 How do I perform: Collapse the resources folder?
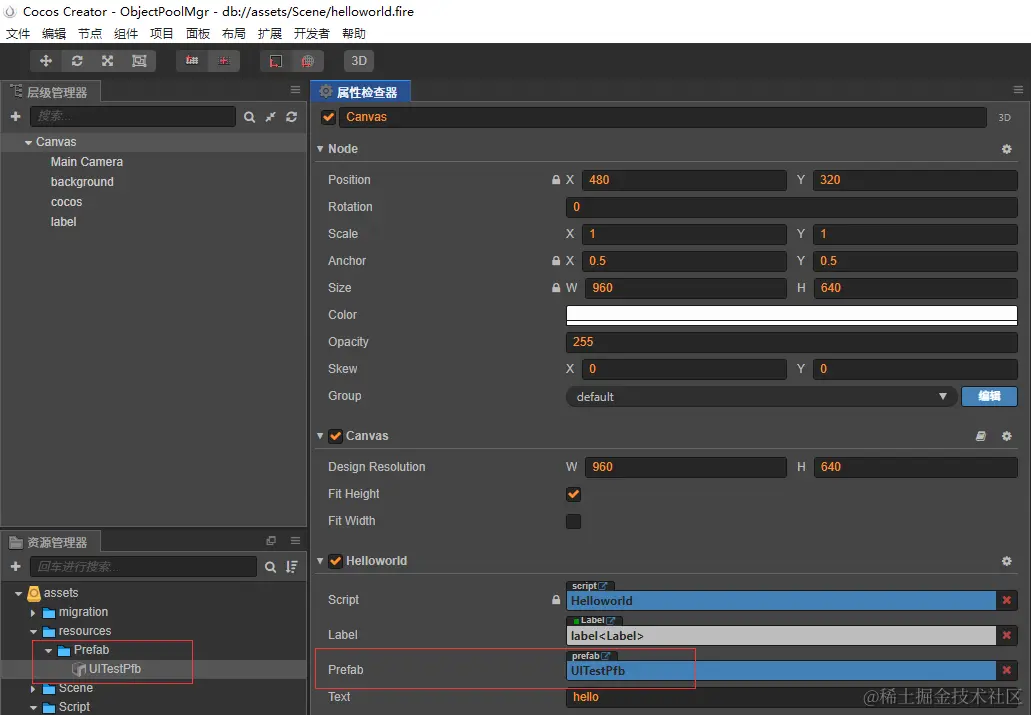pos(33,631)
